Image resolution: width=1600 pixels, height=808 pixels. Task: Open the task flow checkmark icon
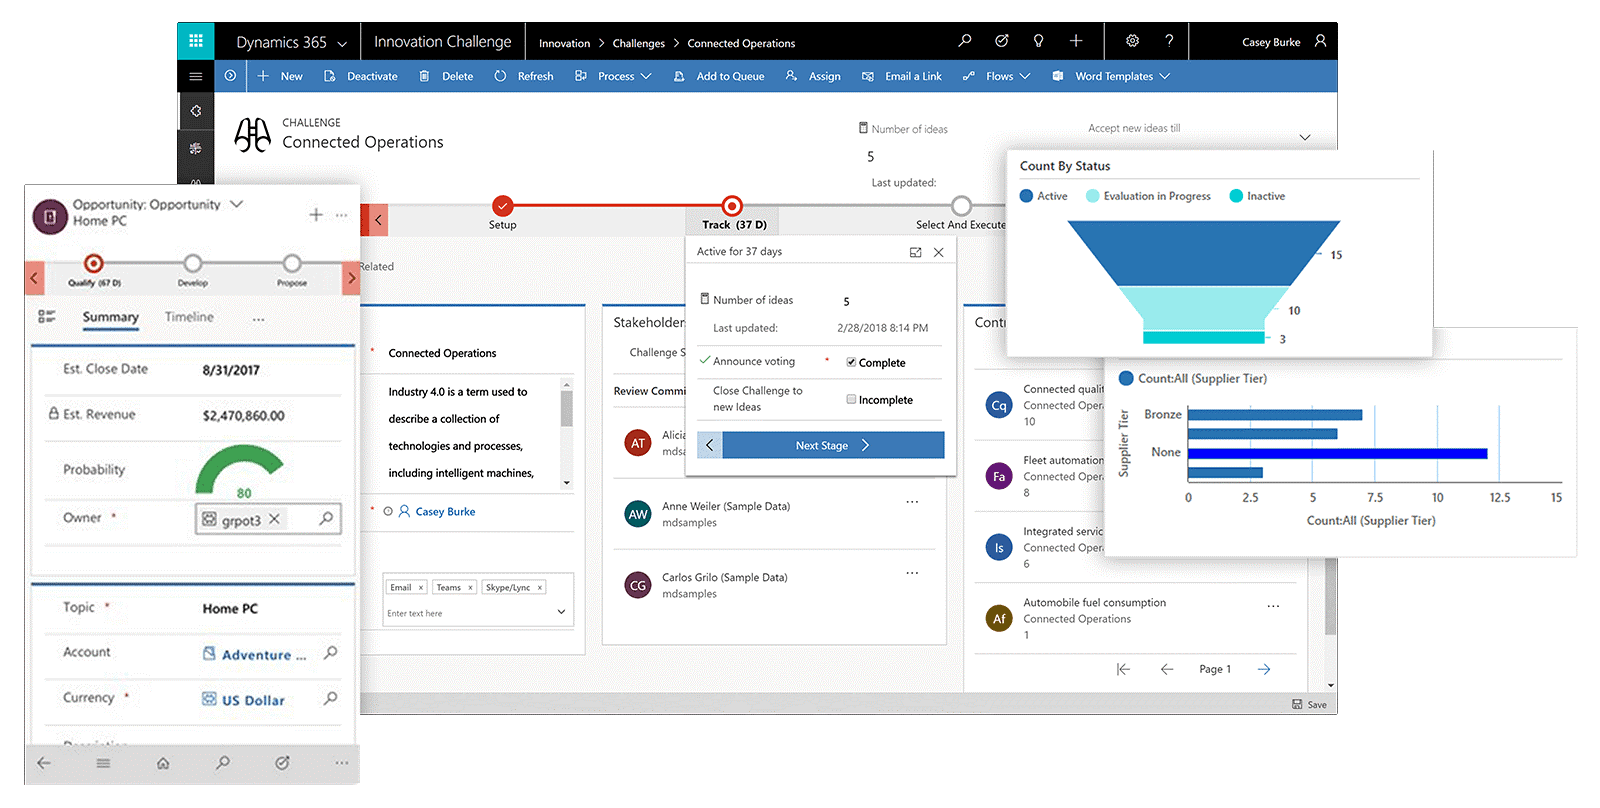(x=1001, y=41)
